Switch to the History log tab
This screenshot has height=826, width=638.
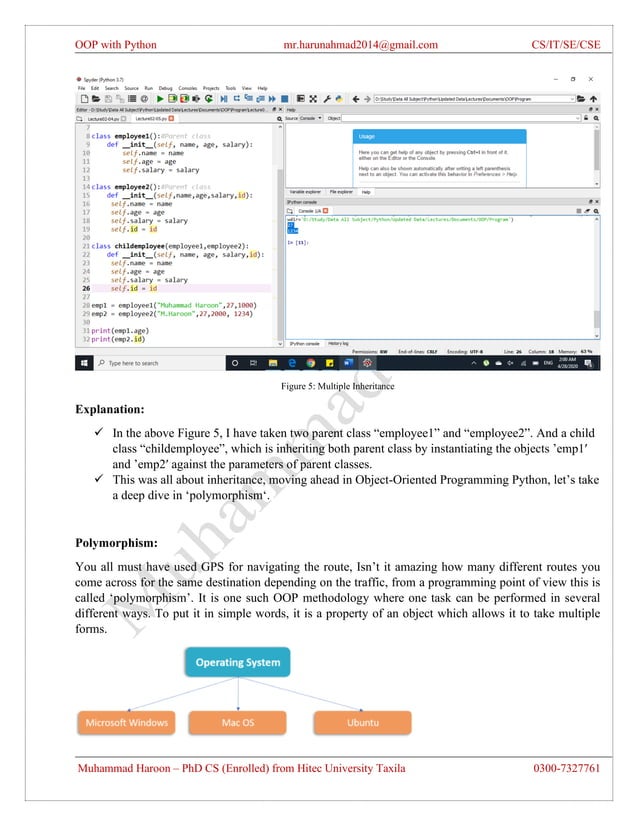[338, 343]
